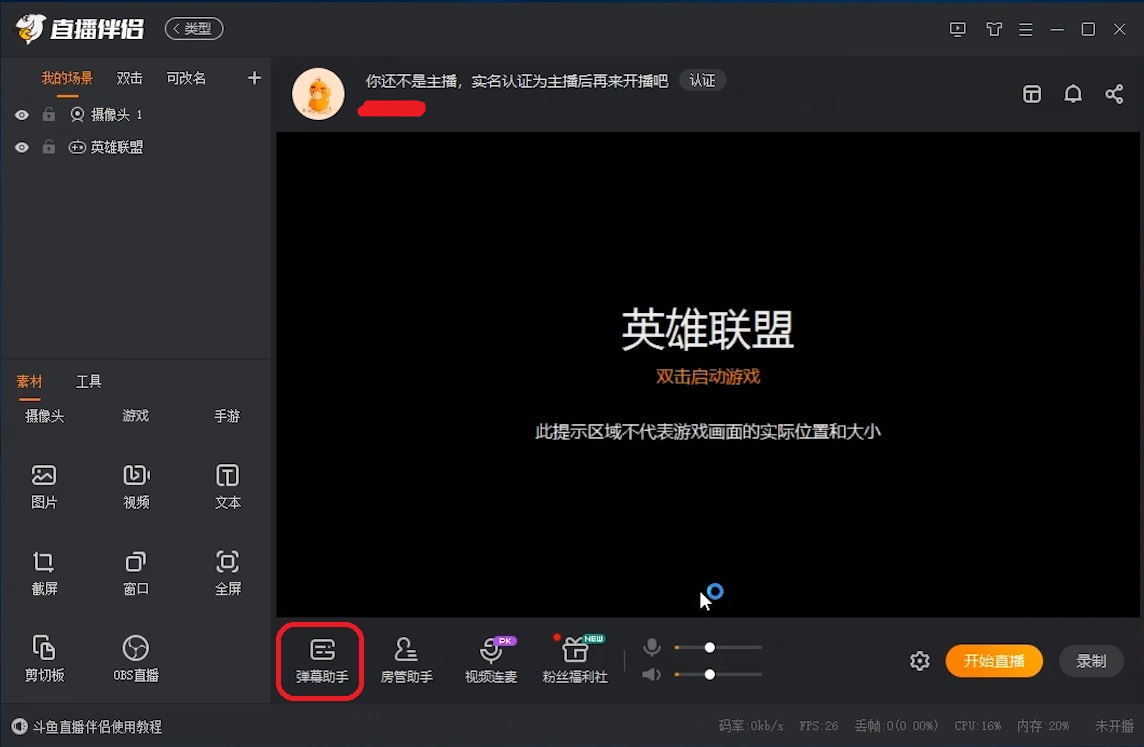Switch to the 双击 tab
This screenshot has width=1144, height=747.
point(129,77)
